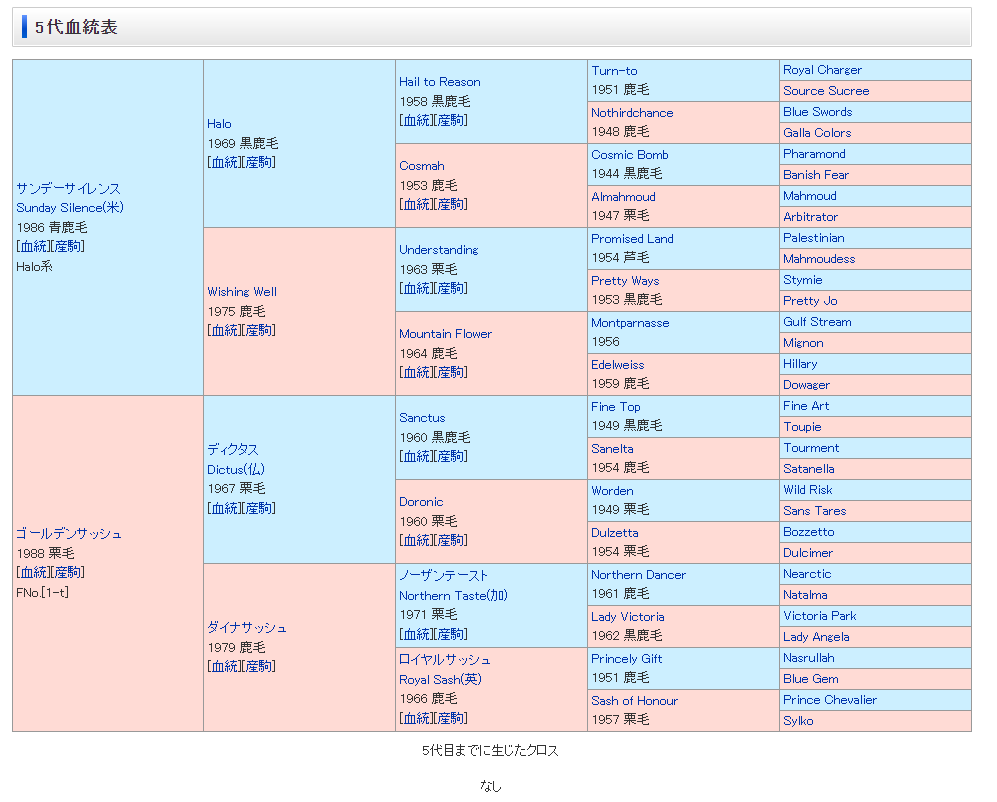Viewport: 997px width, 802px height.
Task: Select the Sylko link
Action: click(798, 721)
